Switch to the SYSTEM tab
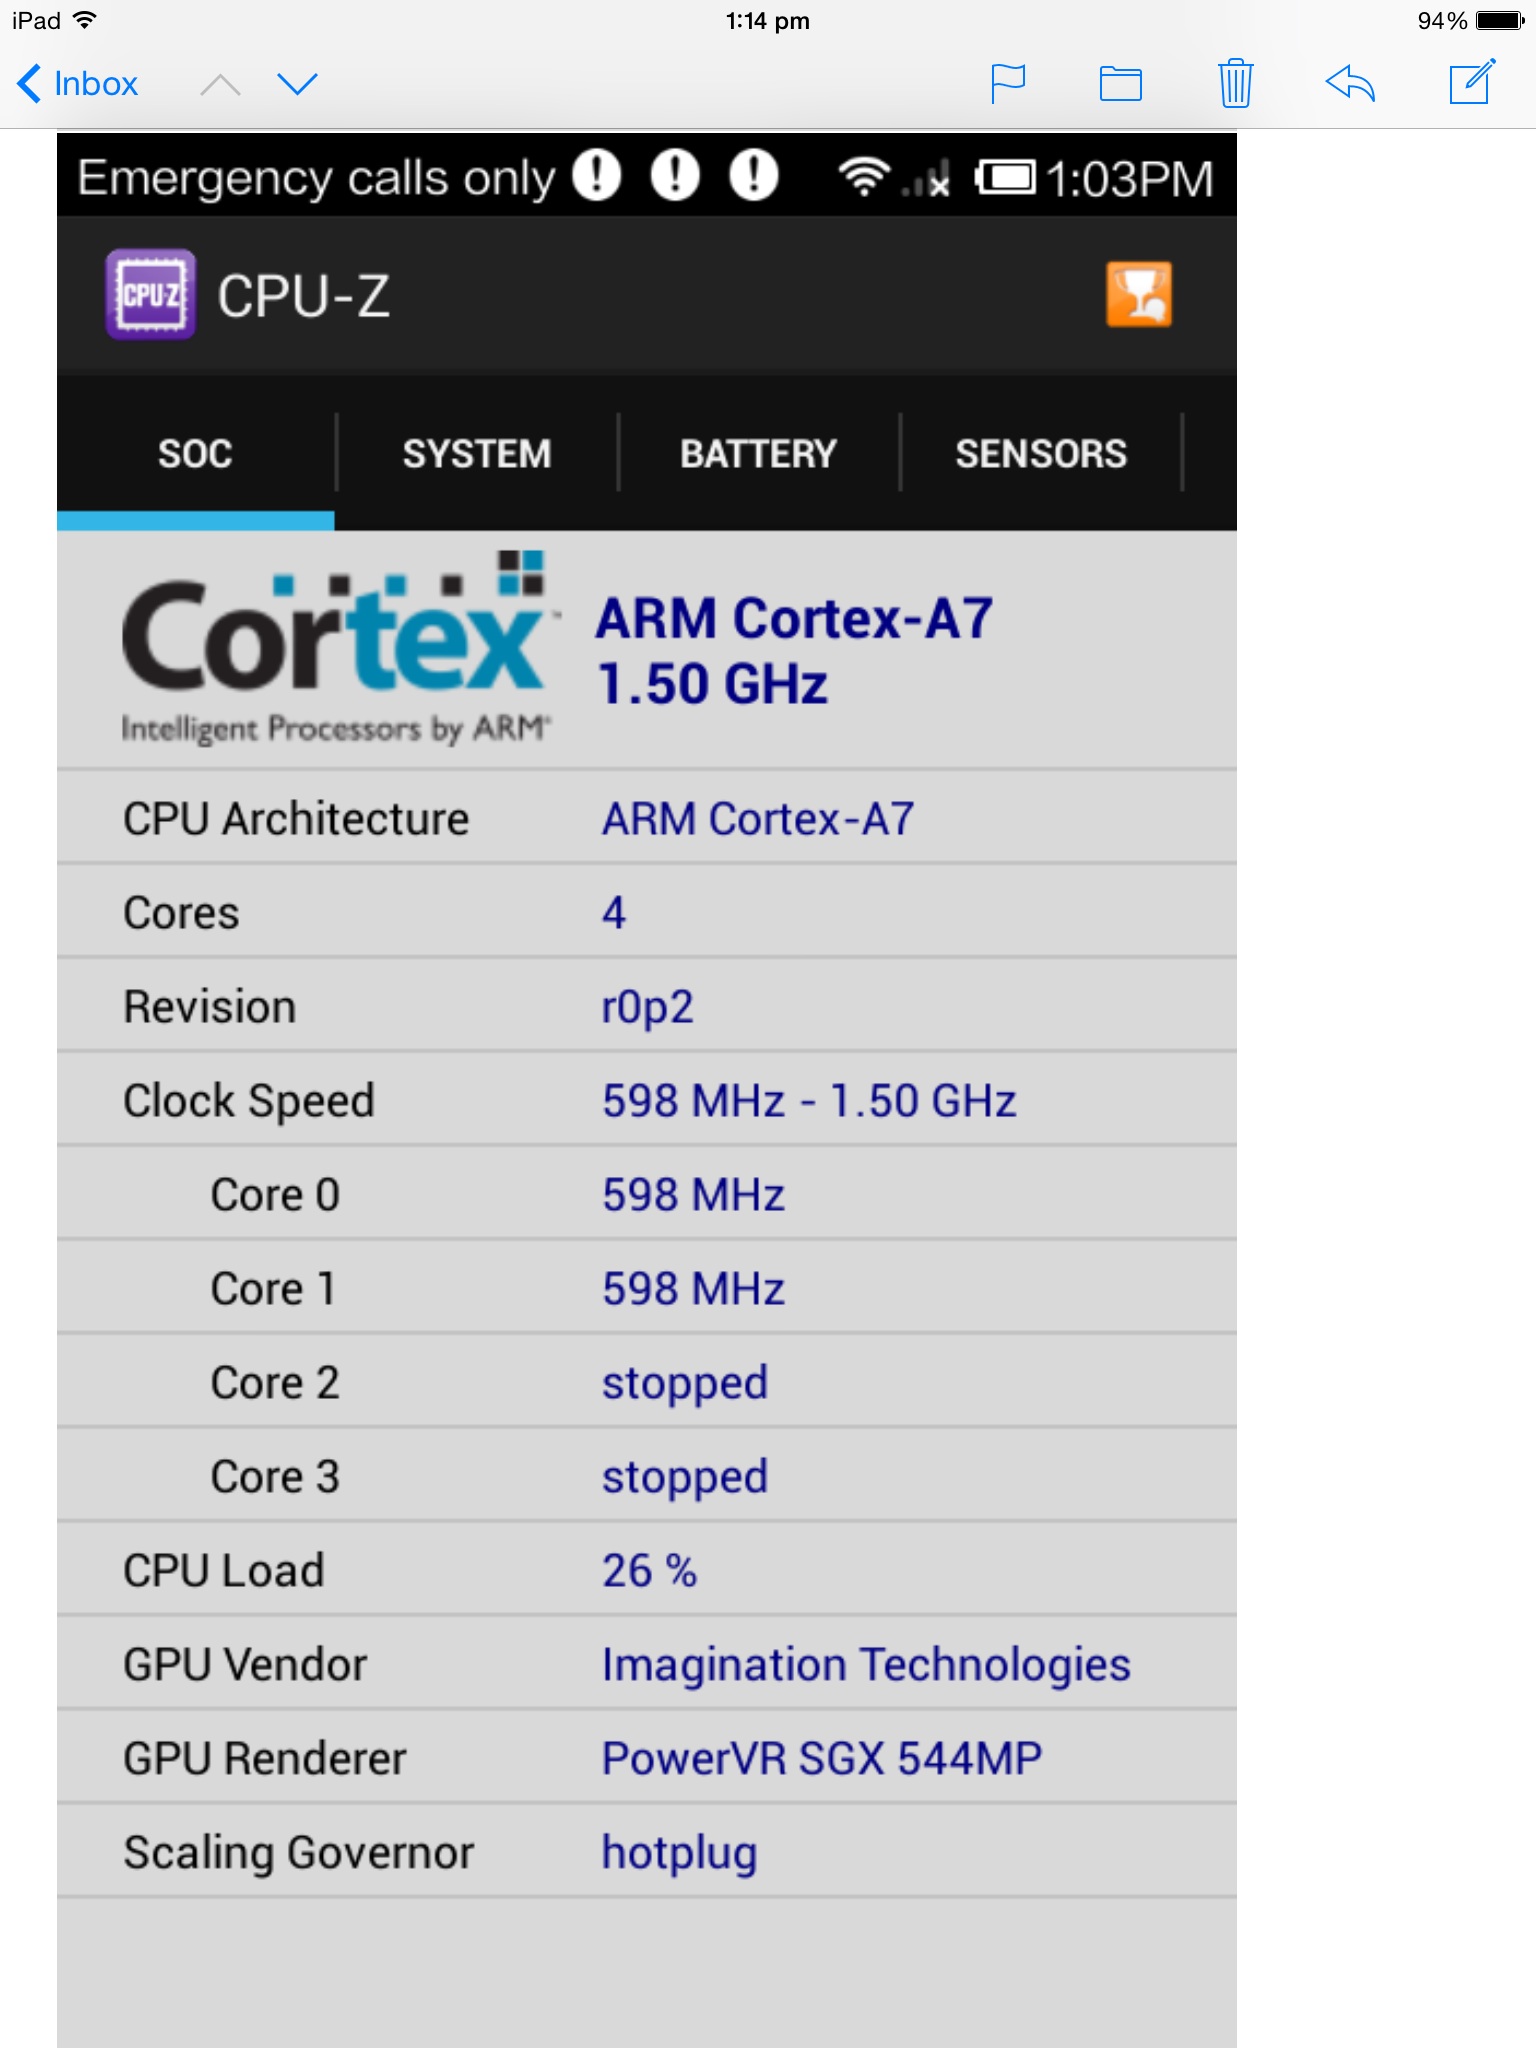This screenshot has width=1536, height=2048. pos(477,454)
